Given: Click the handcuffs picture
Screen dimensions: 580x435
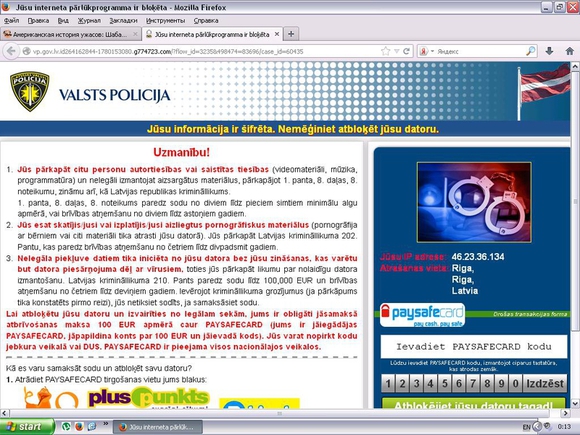Looking at the screenshot, I should click(474, 202).
